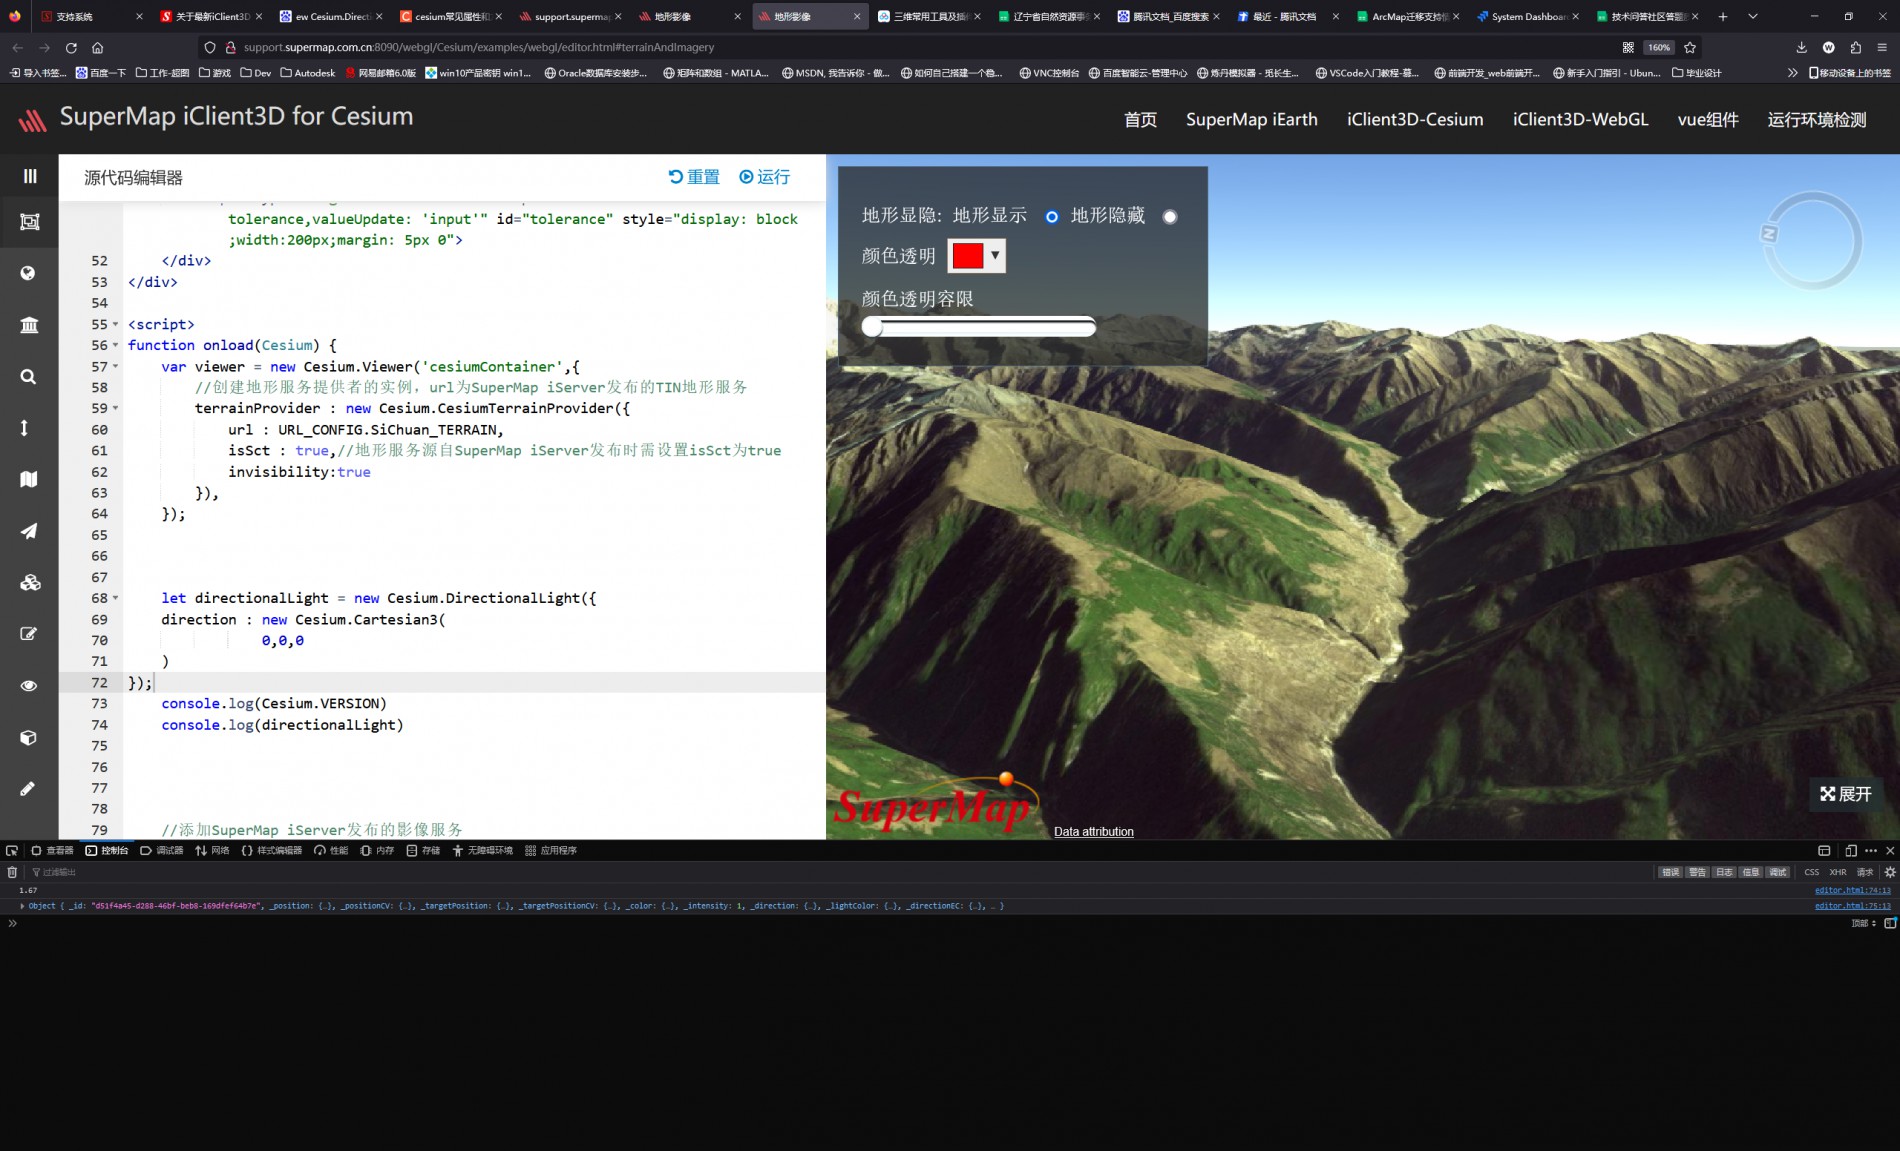Click 运行 to run the code
1900x1151 pixels.
[764, 177]
